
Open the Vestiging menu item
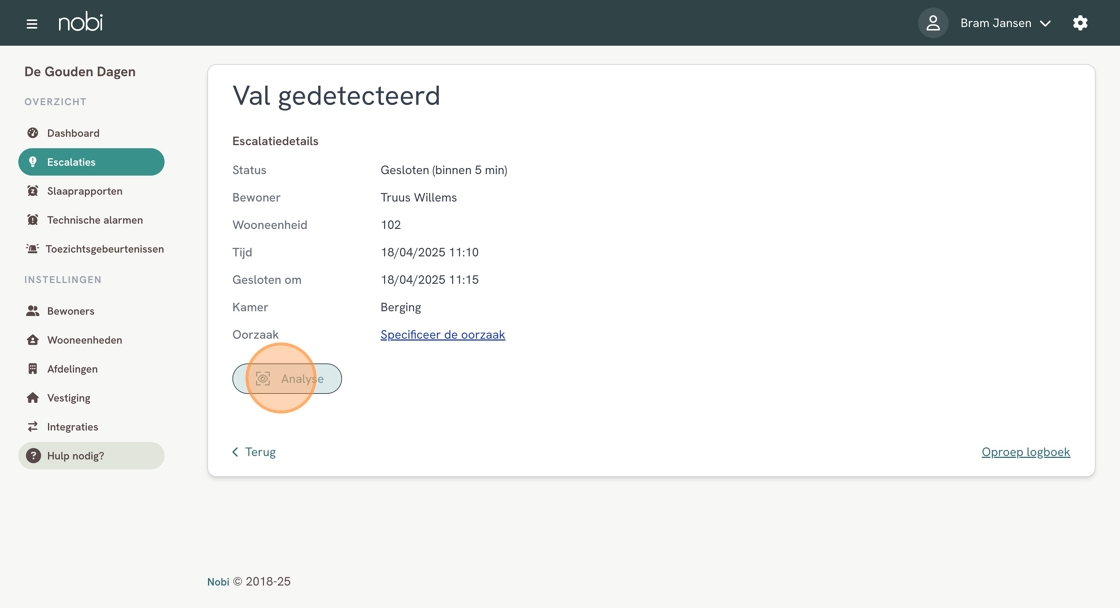tap(68, 398)
